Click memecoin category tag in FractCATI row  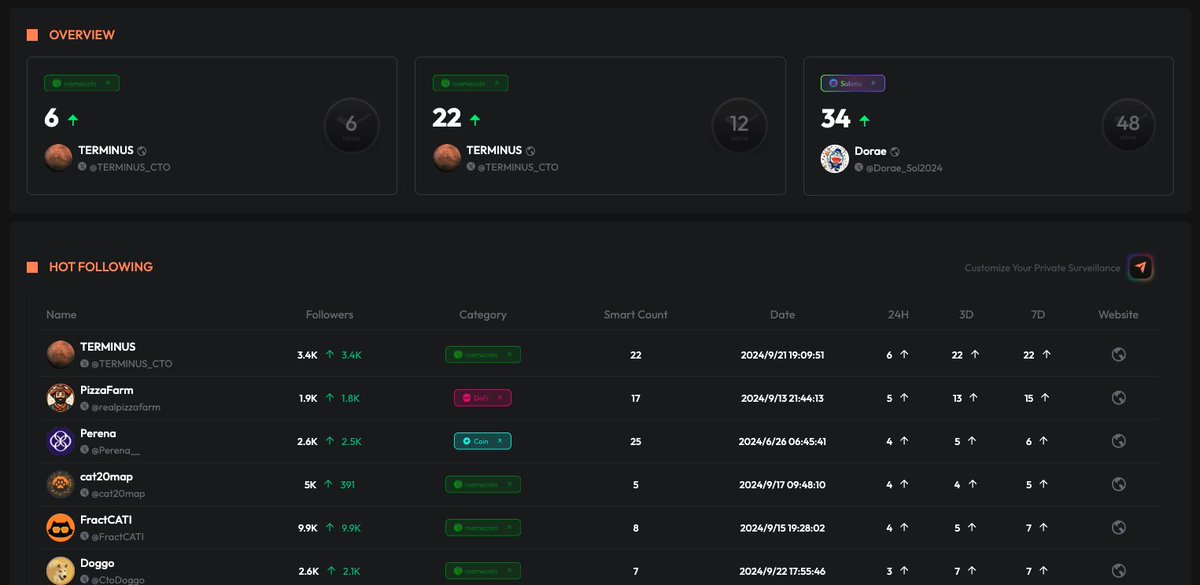(483, 527)
